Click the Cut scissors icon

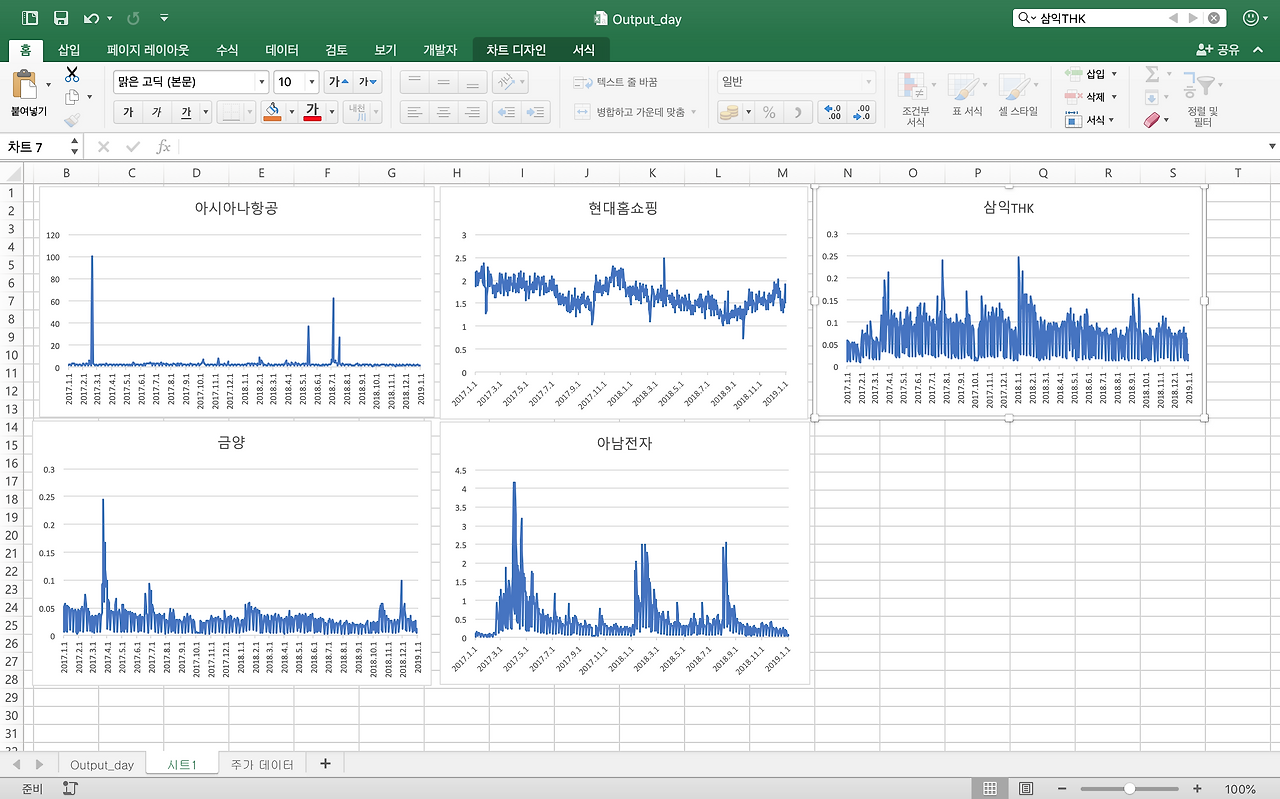click(x=72, y=74)
